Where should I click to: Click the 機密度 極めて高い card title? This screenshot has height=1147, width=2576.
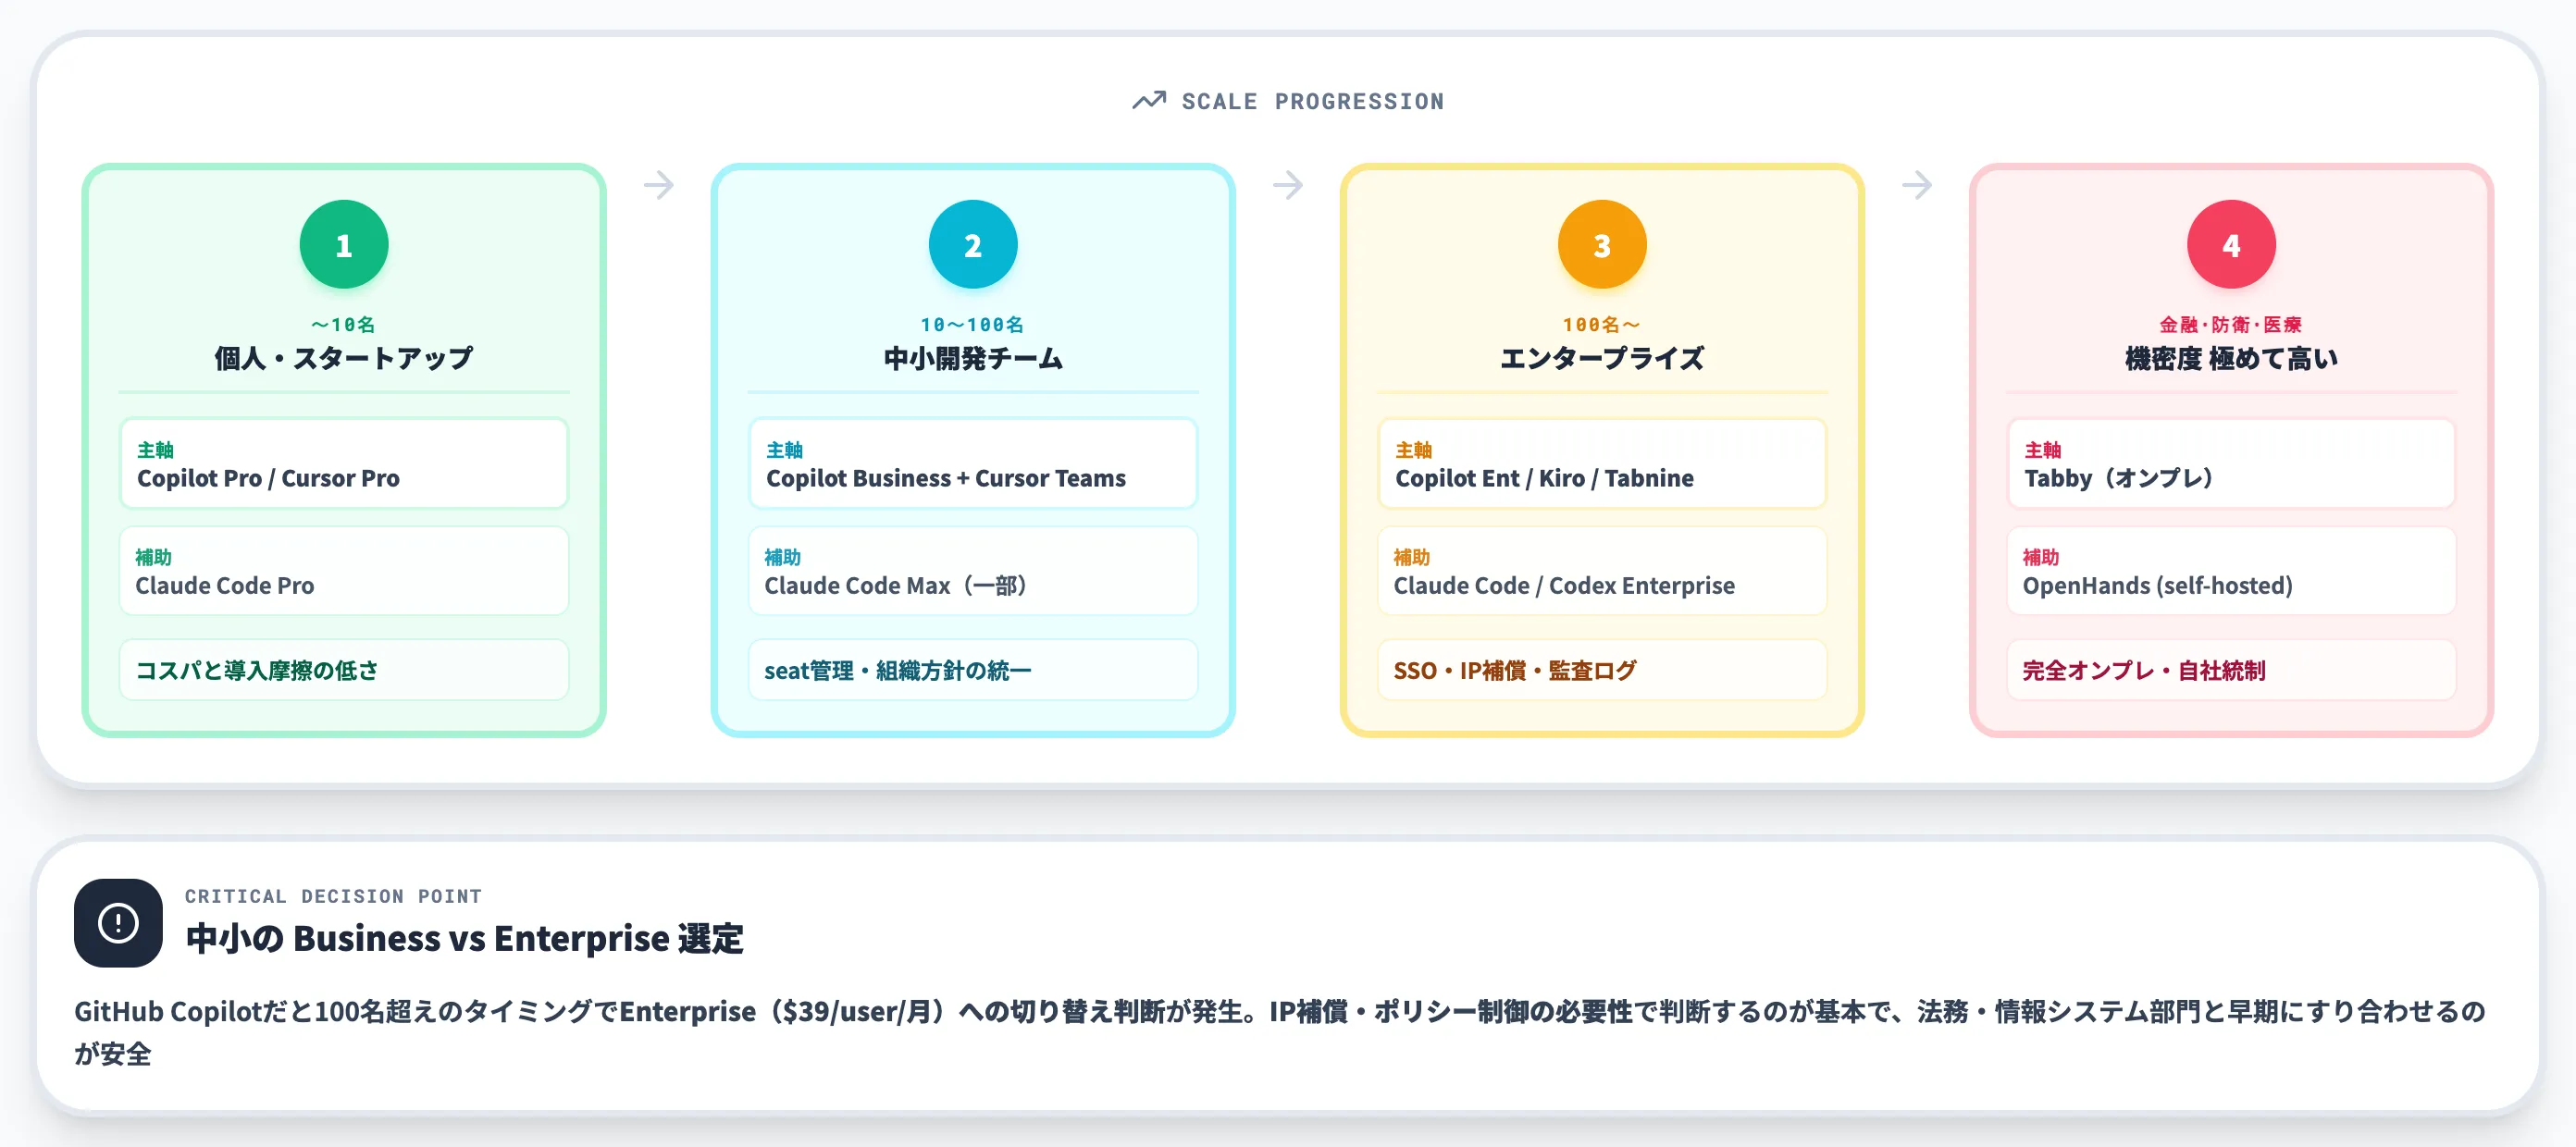click(x=2231, y=358)
